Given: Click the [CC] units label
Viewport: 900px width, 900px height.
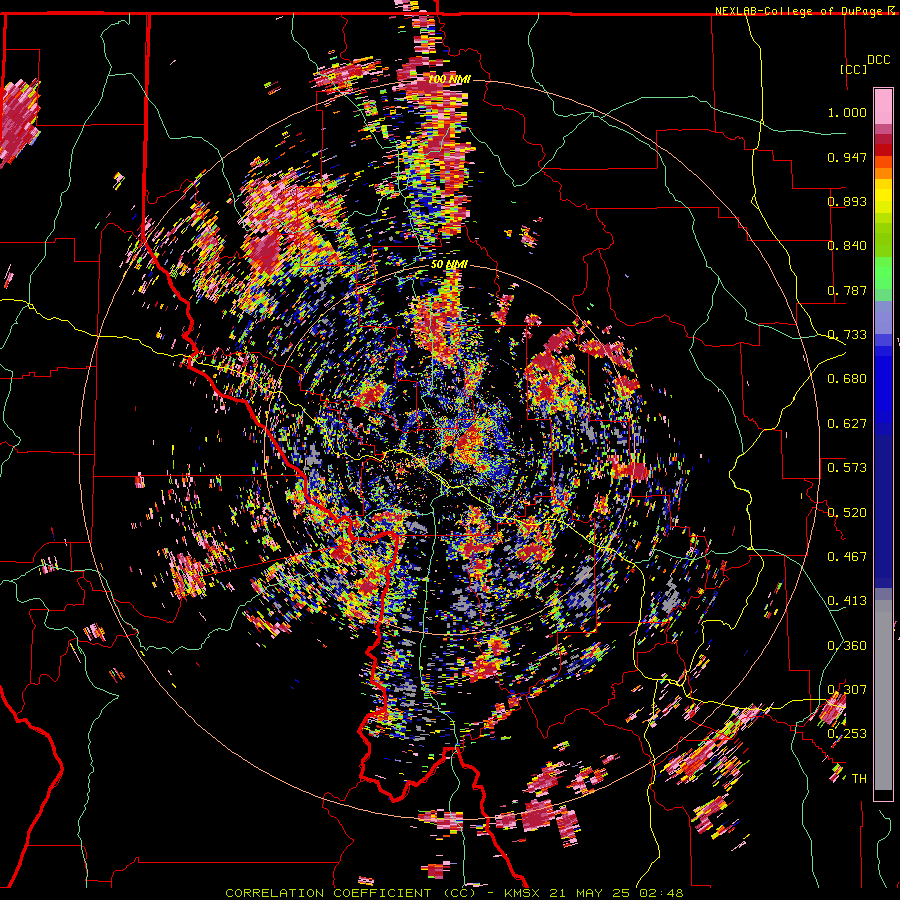Looking at the screenshot, I should click(853, 69).
